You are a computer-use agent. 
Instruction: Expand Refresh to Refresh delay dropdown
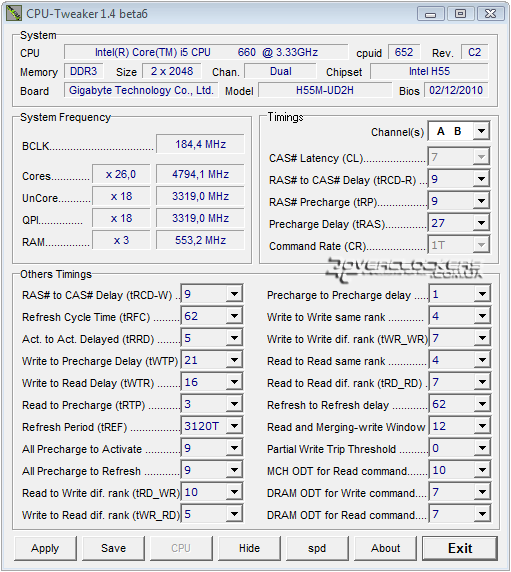tap(482, 404)
